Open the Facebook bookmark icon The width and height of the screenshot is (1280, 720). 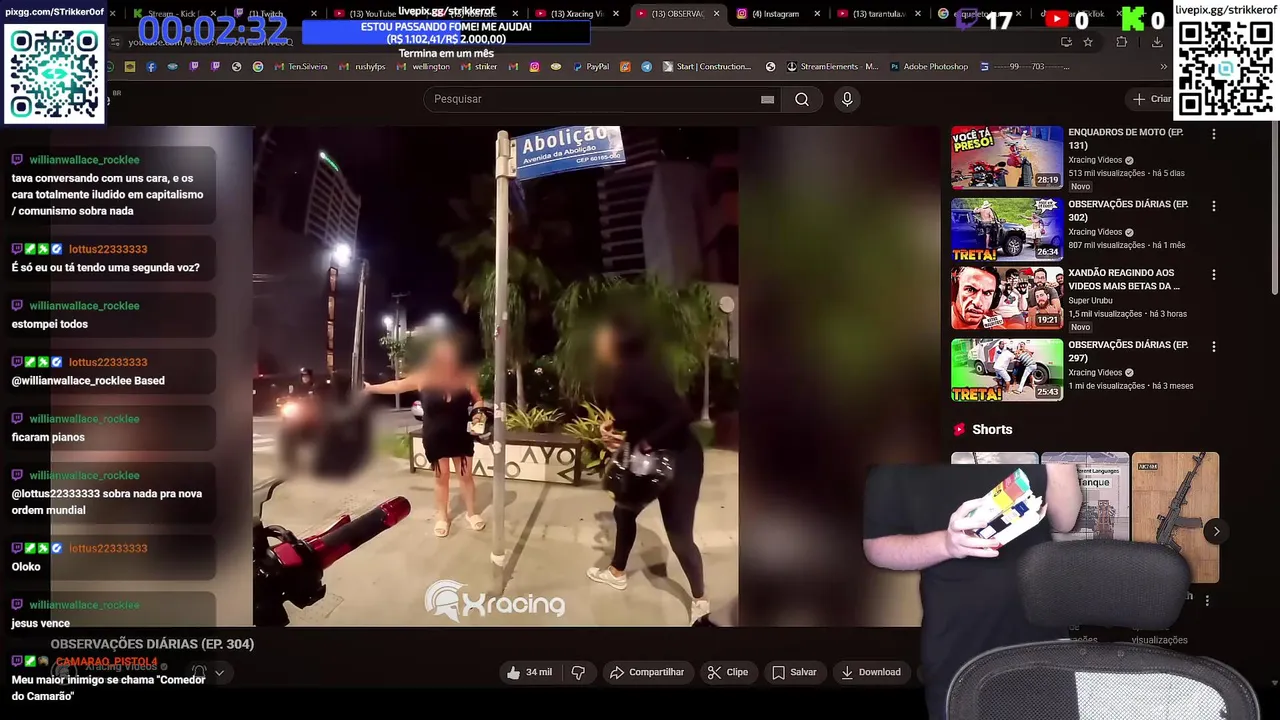pyautogui.click(x=151, y=67)
